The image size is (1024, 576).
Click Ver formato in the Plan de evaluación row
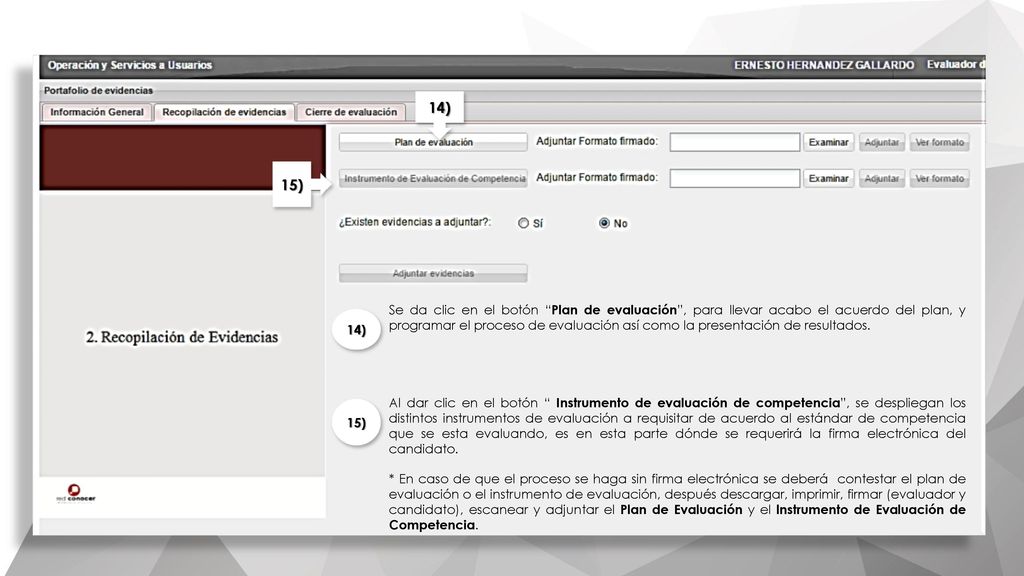[x=939, y=142]
